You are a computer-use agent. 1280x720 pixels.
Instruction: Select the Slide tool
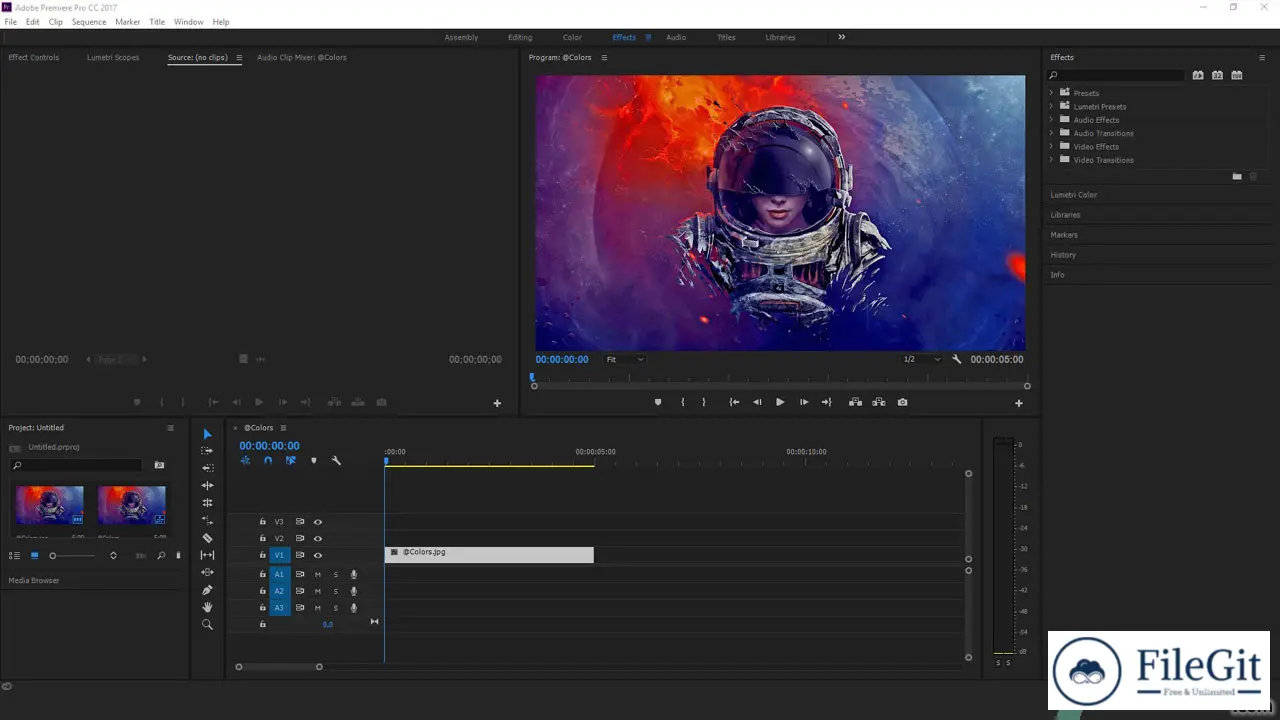click(207, 572)
